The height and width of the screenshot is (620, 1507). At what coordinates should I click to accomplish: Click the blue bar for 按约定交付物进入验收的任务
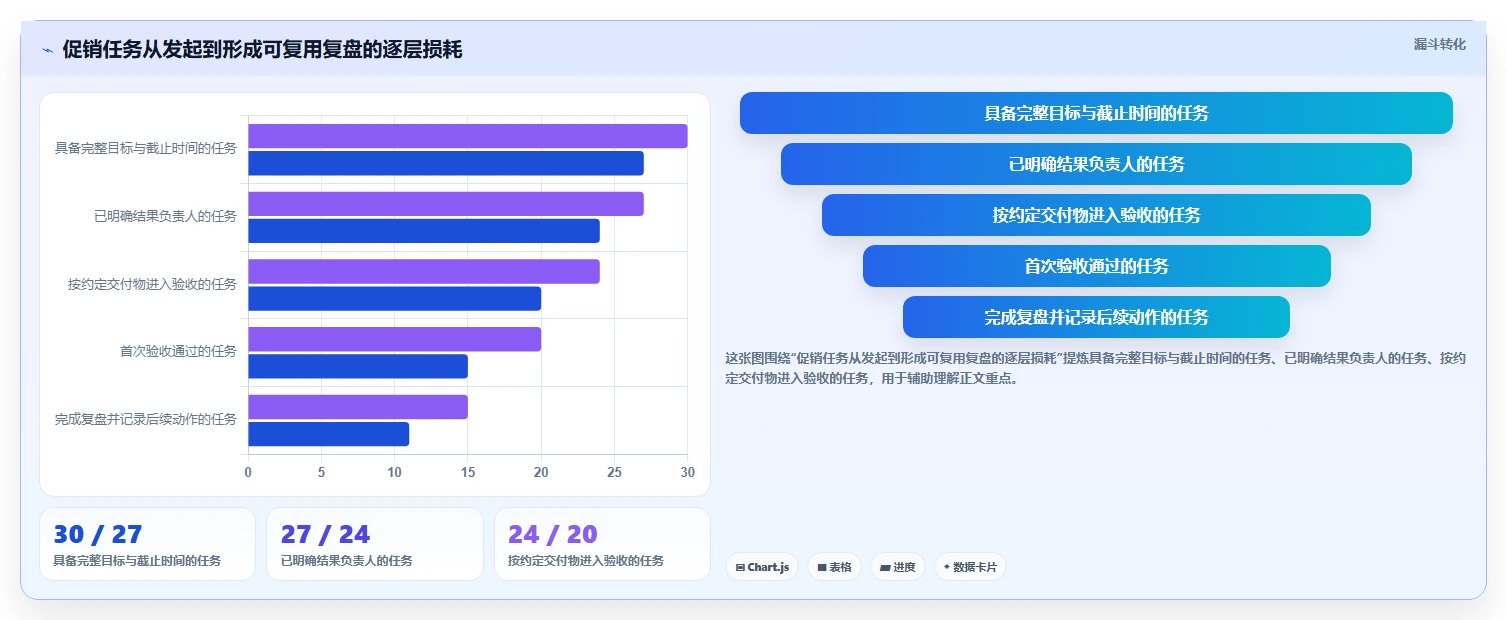tap(395, 299)
